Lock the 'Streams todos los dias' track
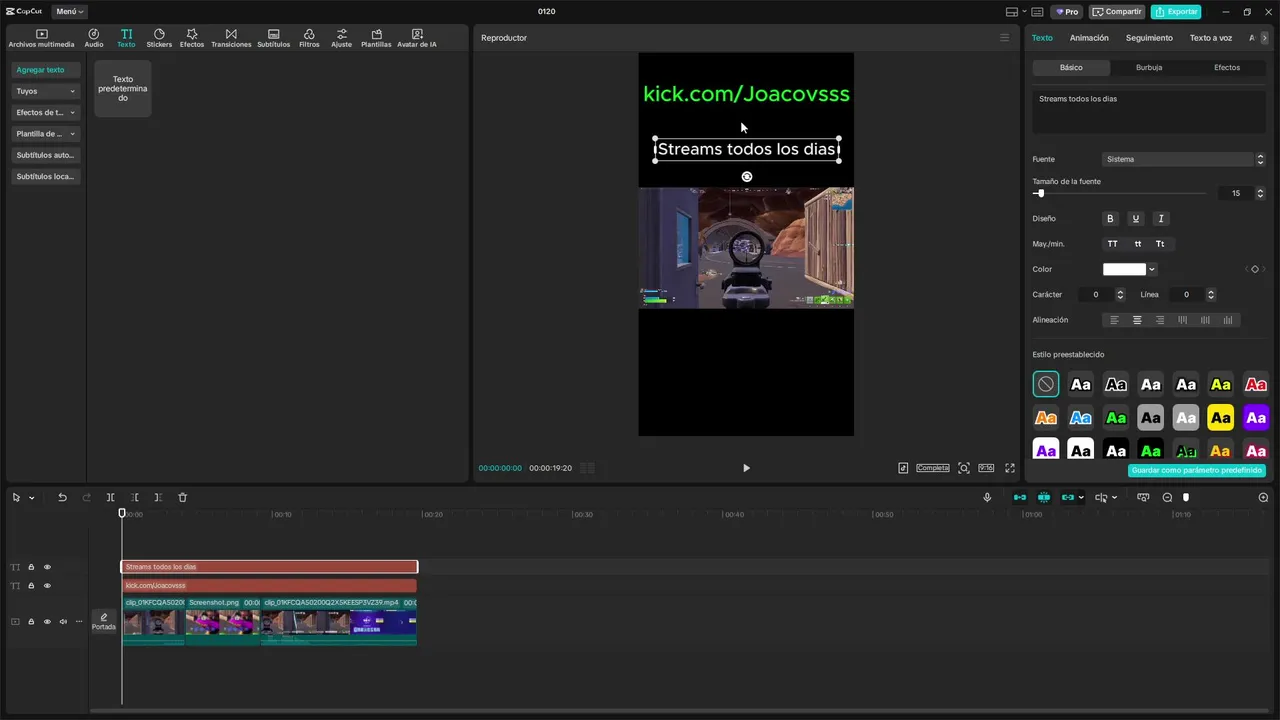 coord(31,567)
